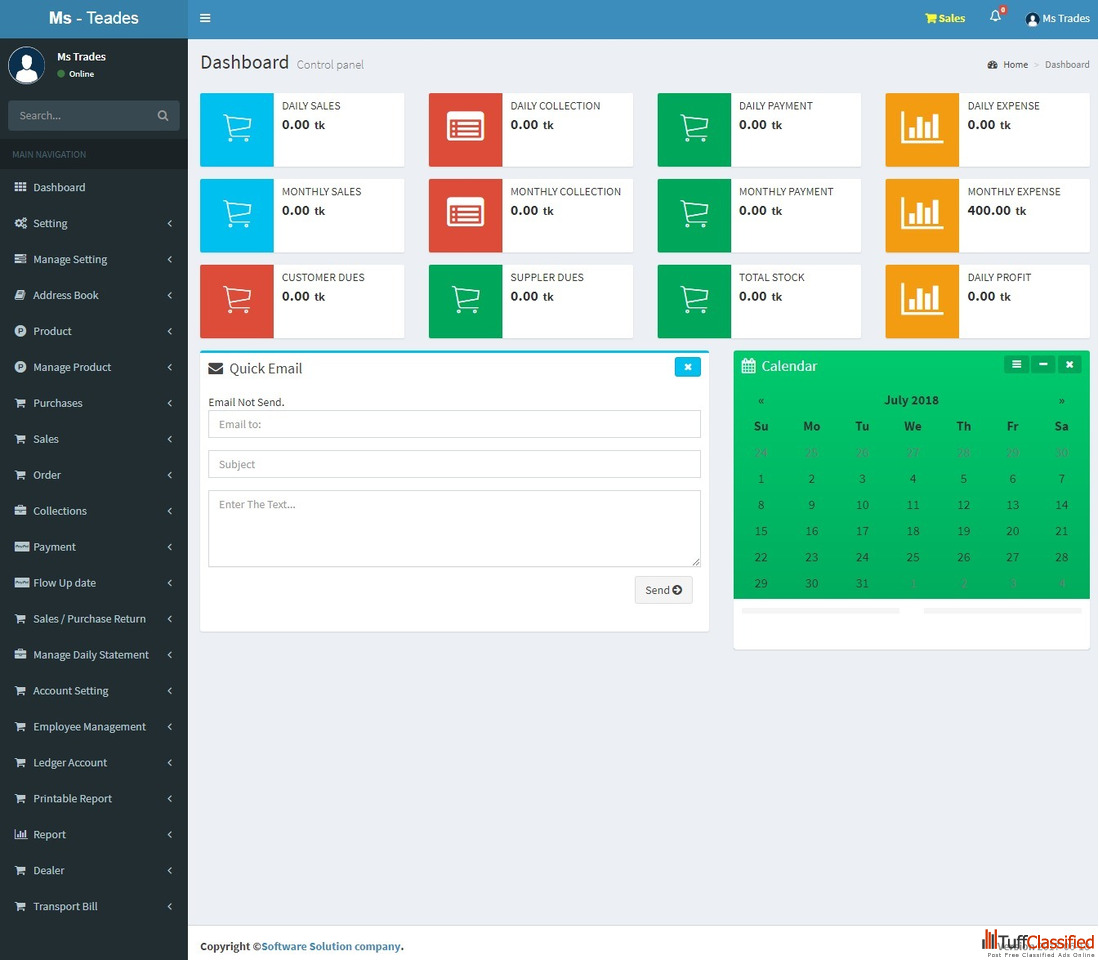Click the sidebar search magnifier icon
Image resolution: width=1099 pixels, height=960 pixels.
click(163, 116)
